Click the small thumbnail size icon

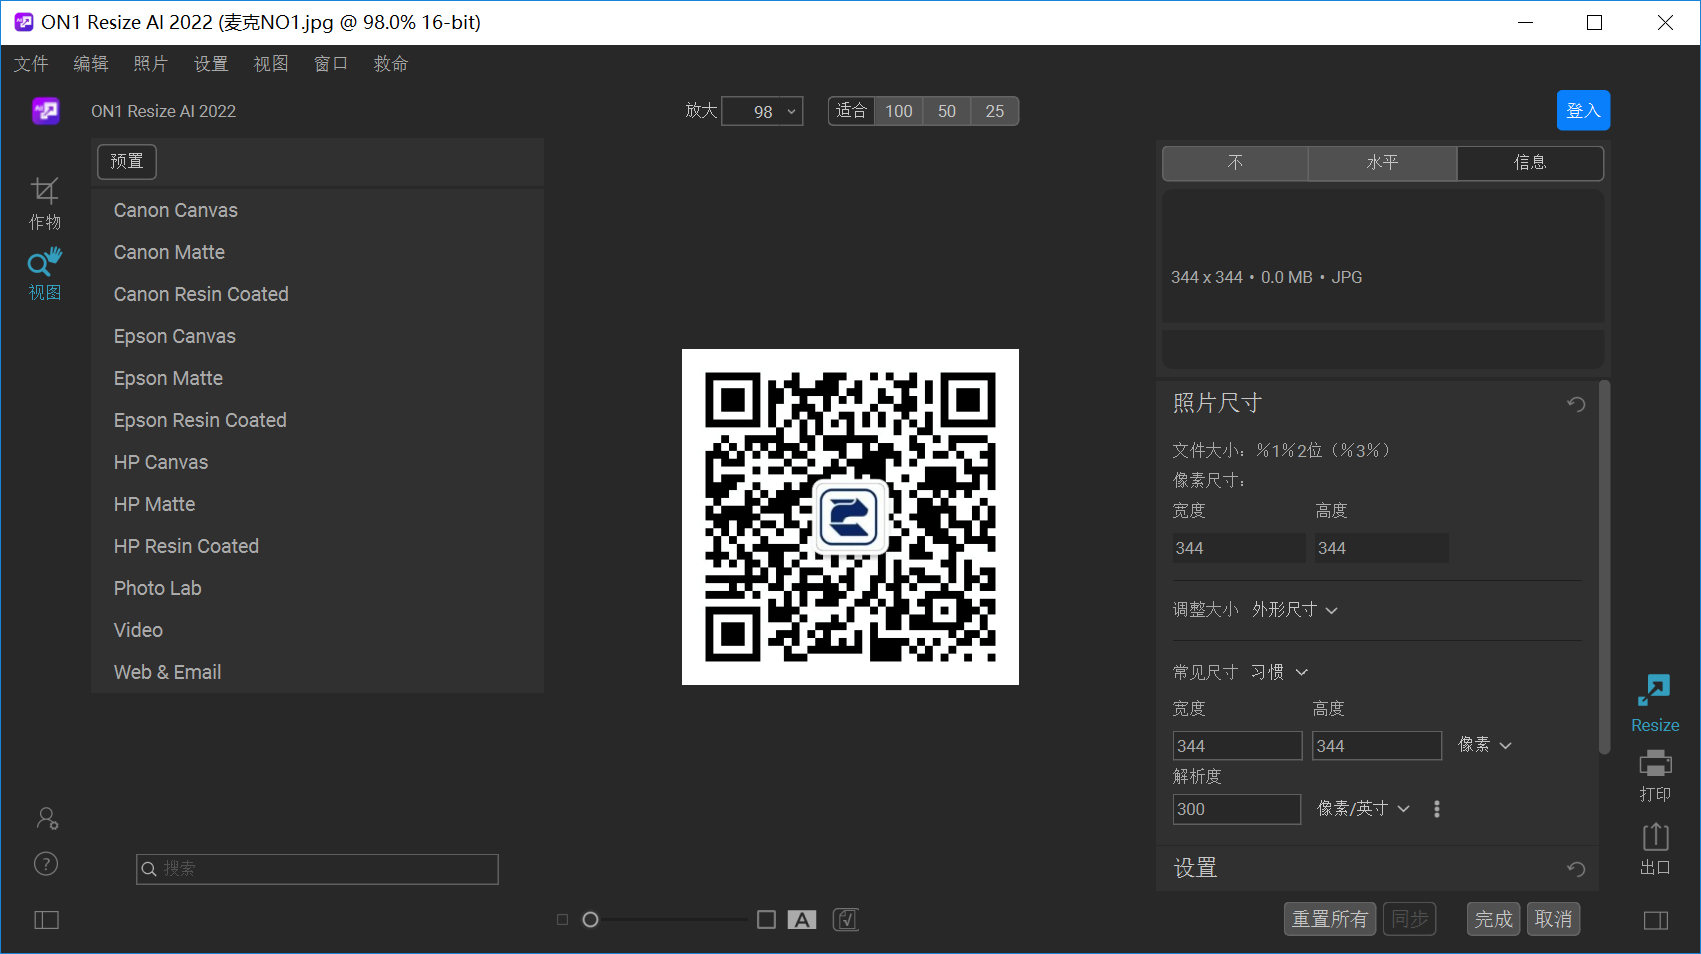click(562, 920)
